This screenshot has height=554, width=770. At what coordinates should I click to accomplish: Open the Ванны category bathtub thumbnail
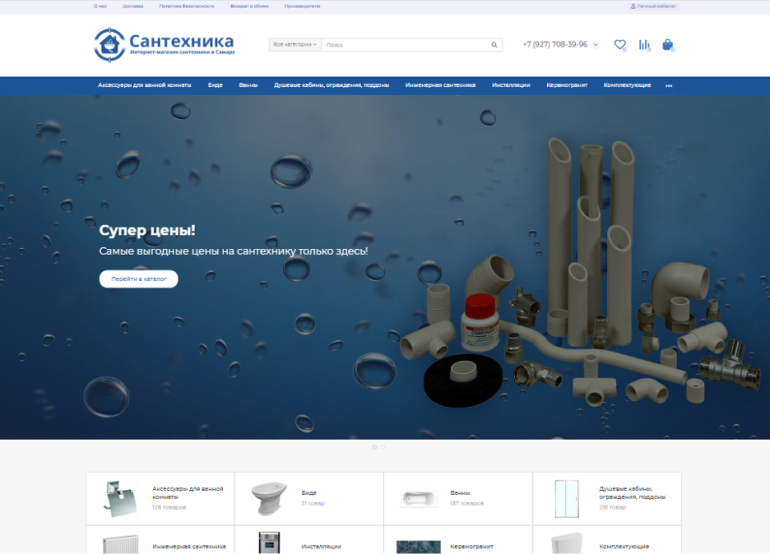(x=415, y=498)
